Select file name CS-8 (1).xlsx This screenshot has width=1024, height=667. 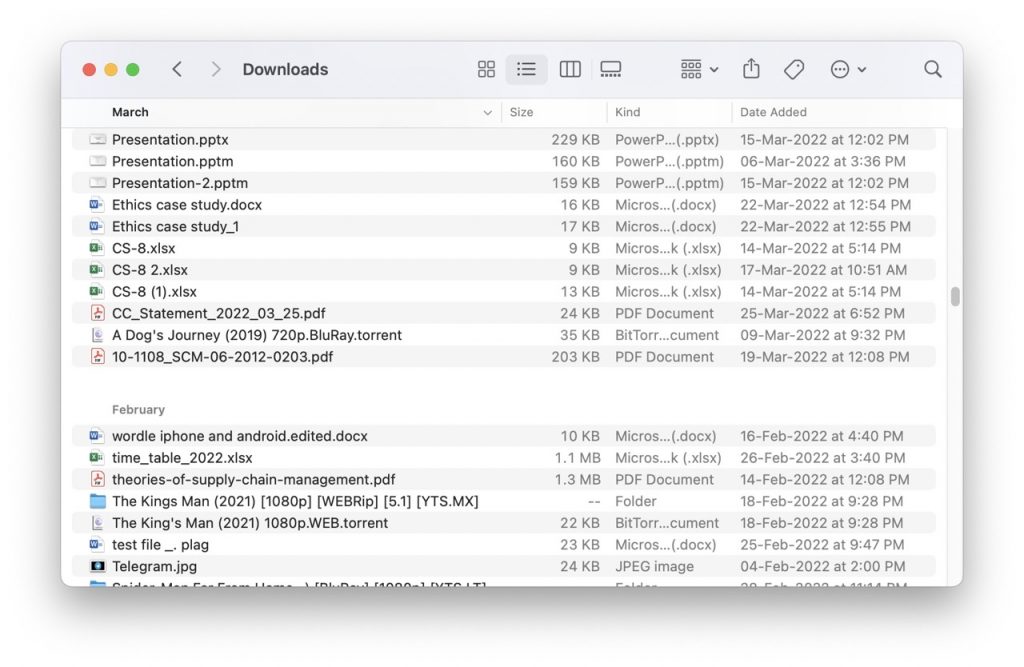point(154,291)
